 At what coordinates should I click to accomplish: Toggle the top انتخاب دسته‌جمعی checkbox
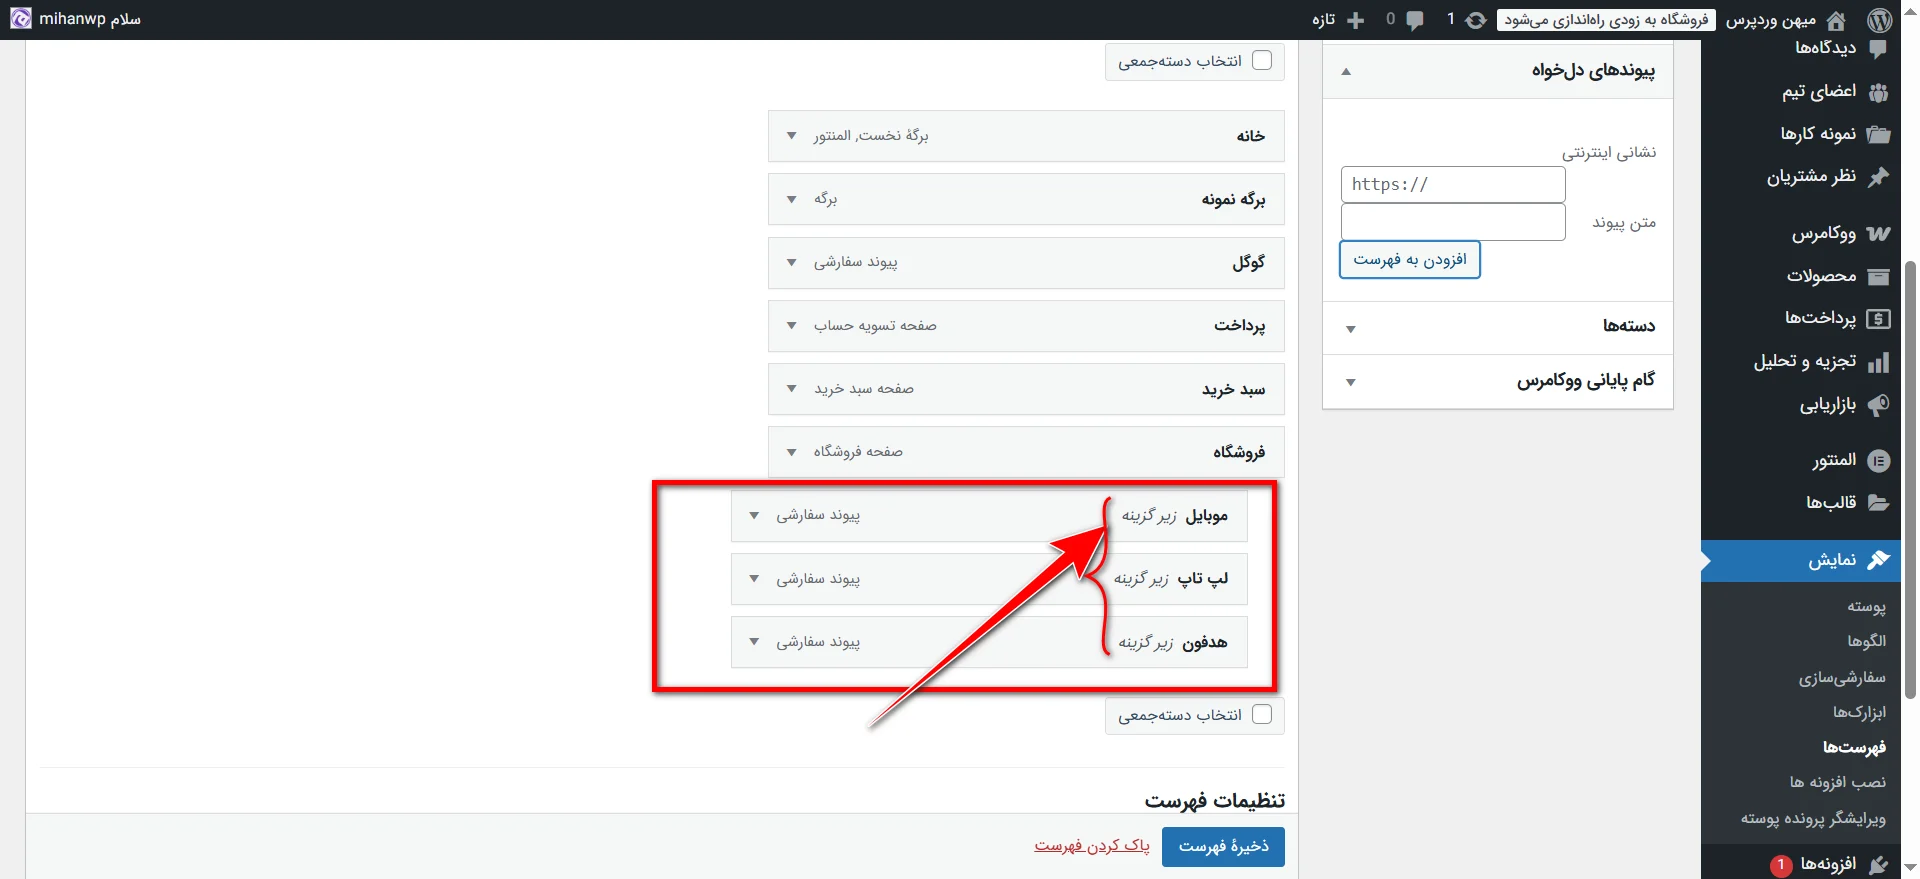point(1262,60)
